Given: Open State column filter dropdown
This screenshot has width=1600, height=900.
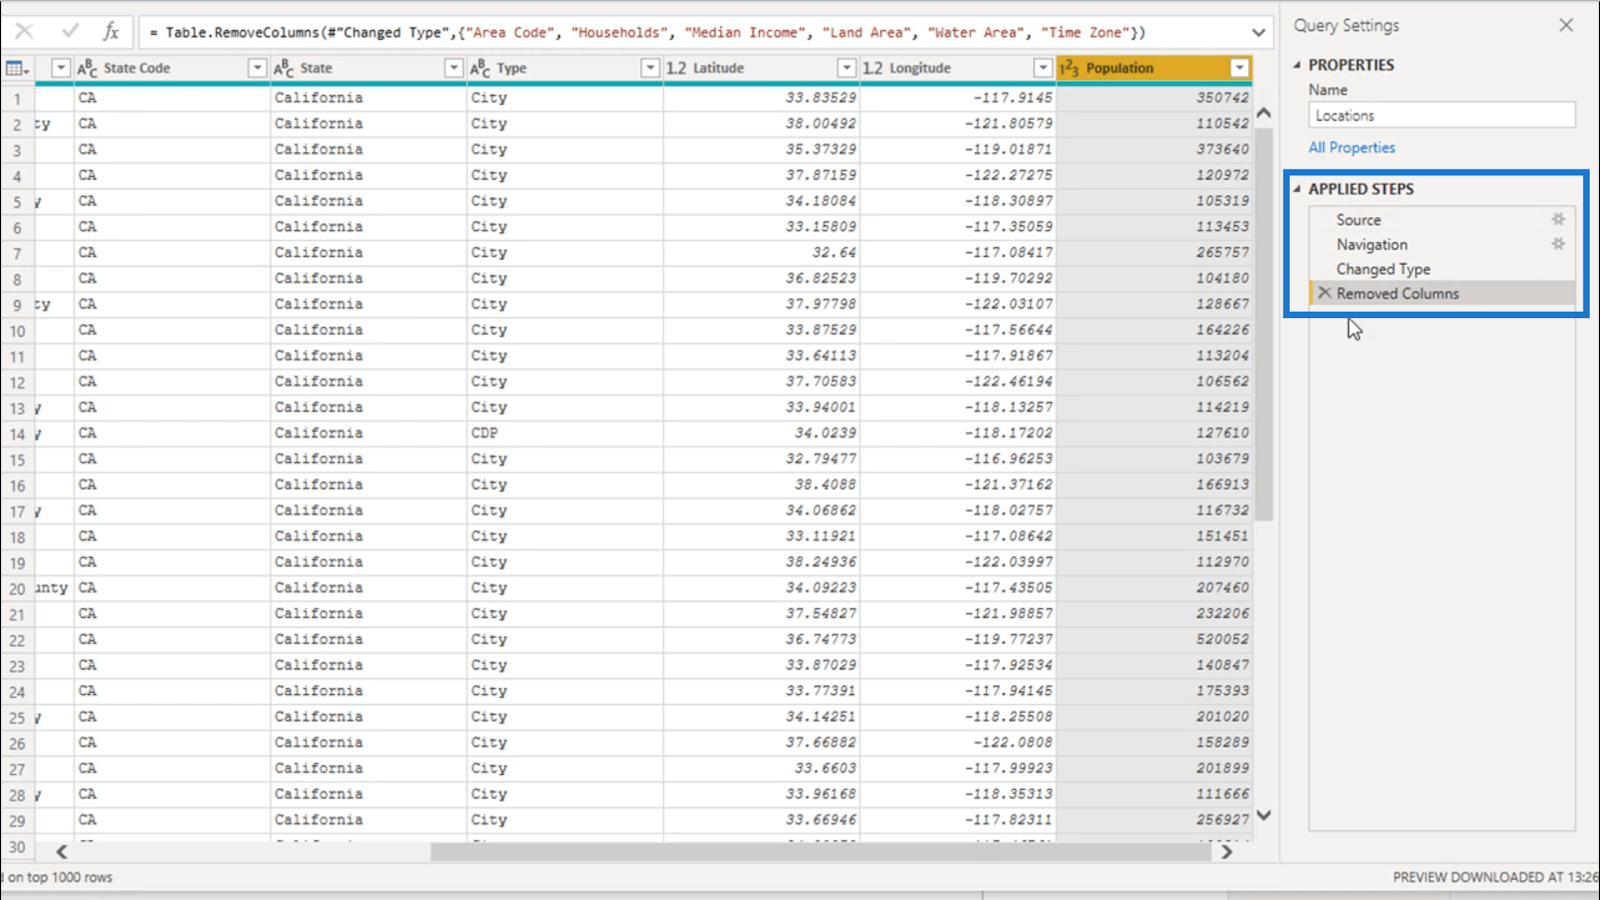Looking at the screenshot, I should click(x=453, y=68).
